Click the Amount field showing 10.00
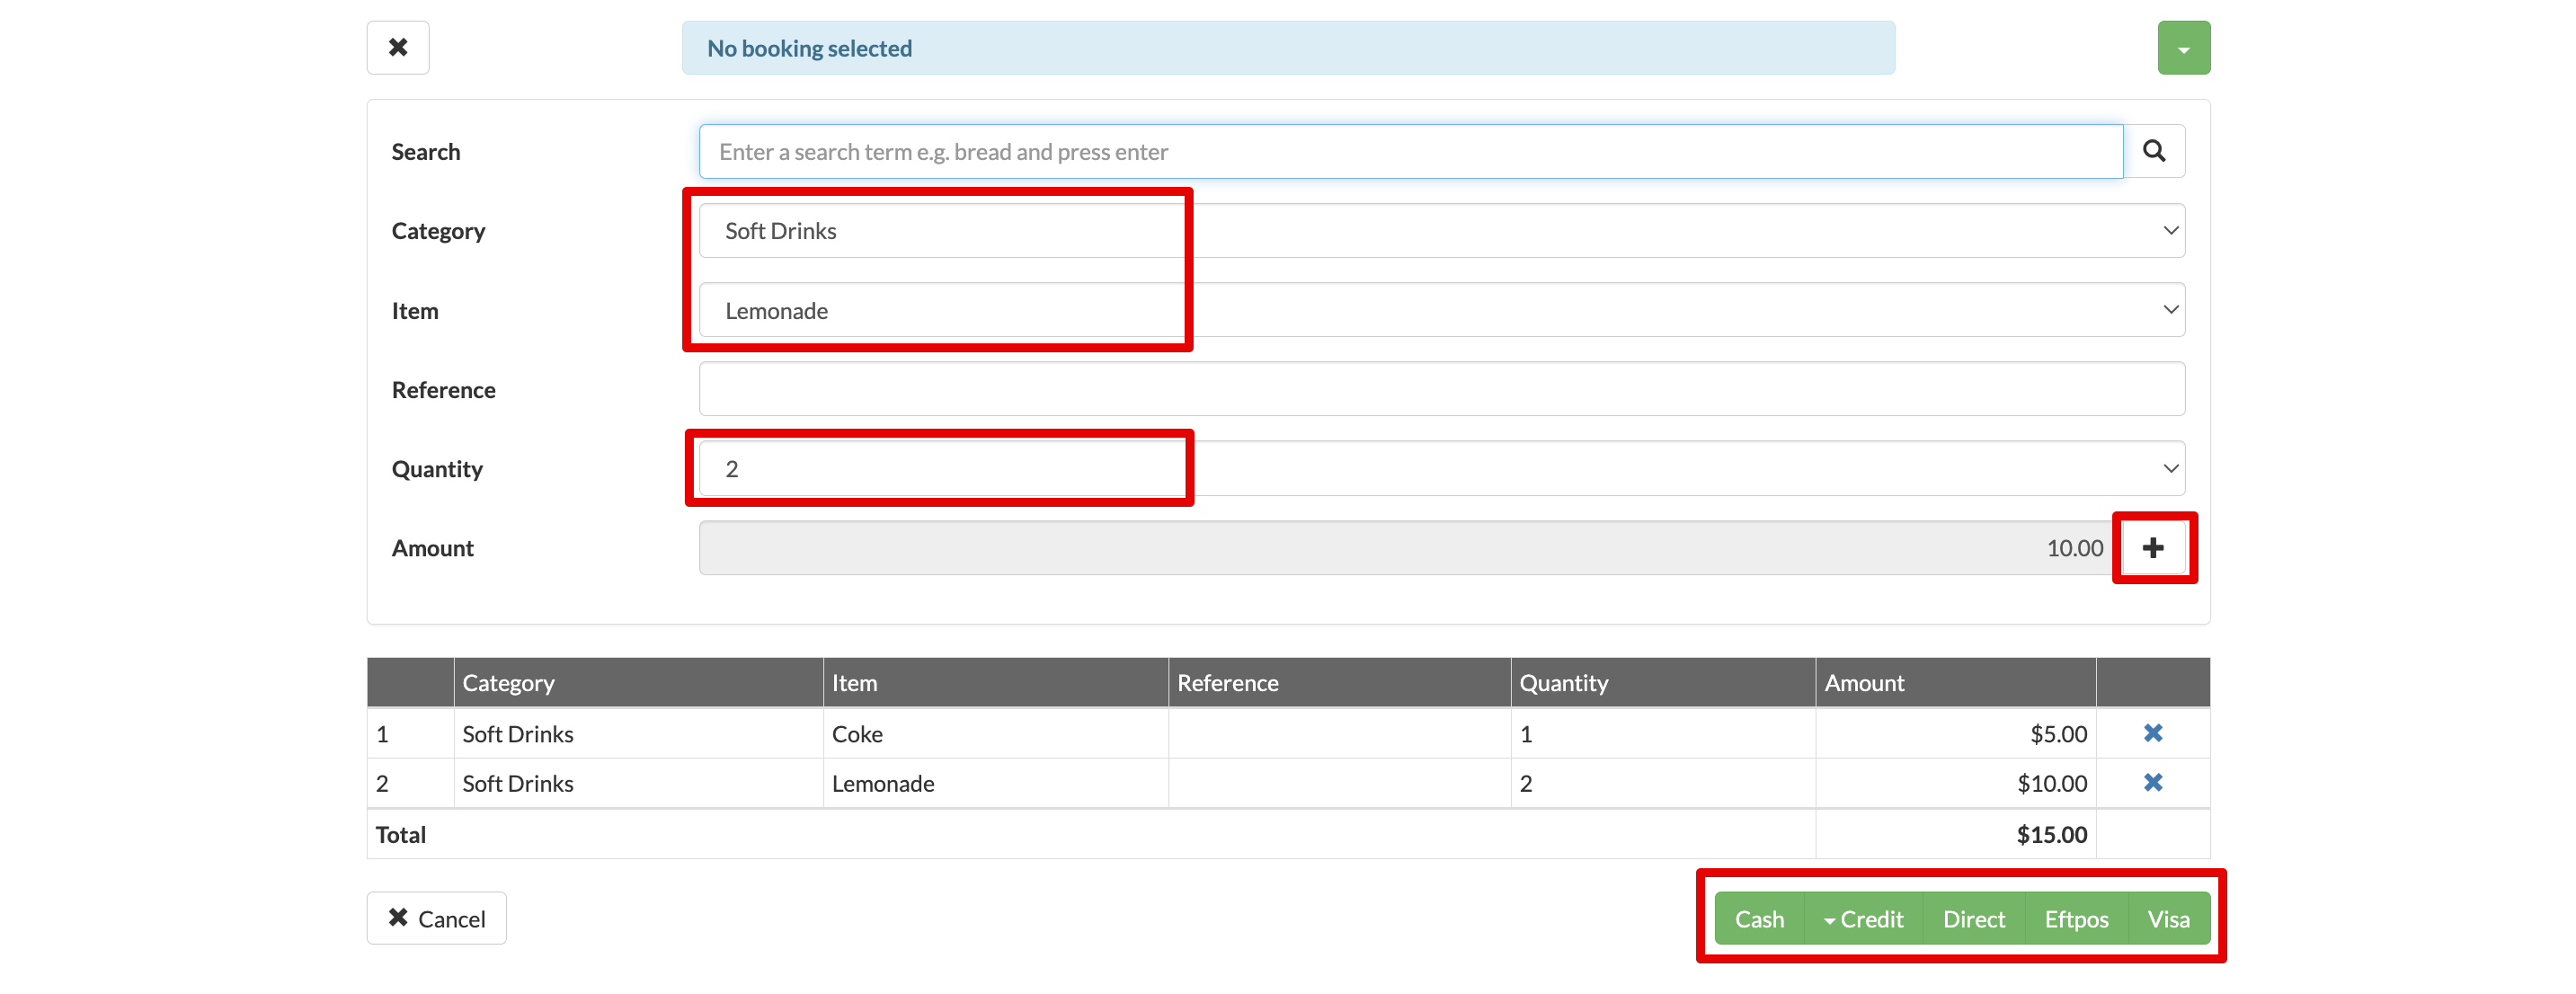2576x994 pixels. click(x=1405, y=548)
